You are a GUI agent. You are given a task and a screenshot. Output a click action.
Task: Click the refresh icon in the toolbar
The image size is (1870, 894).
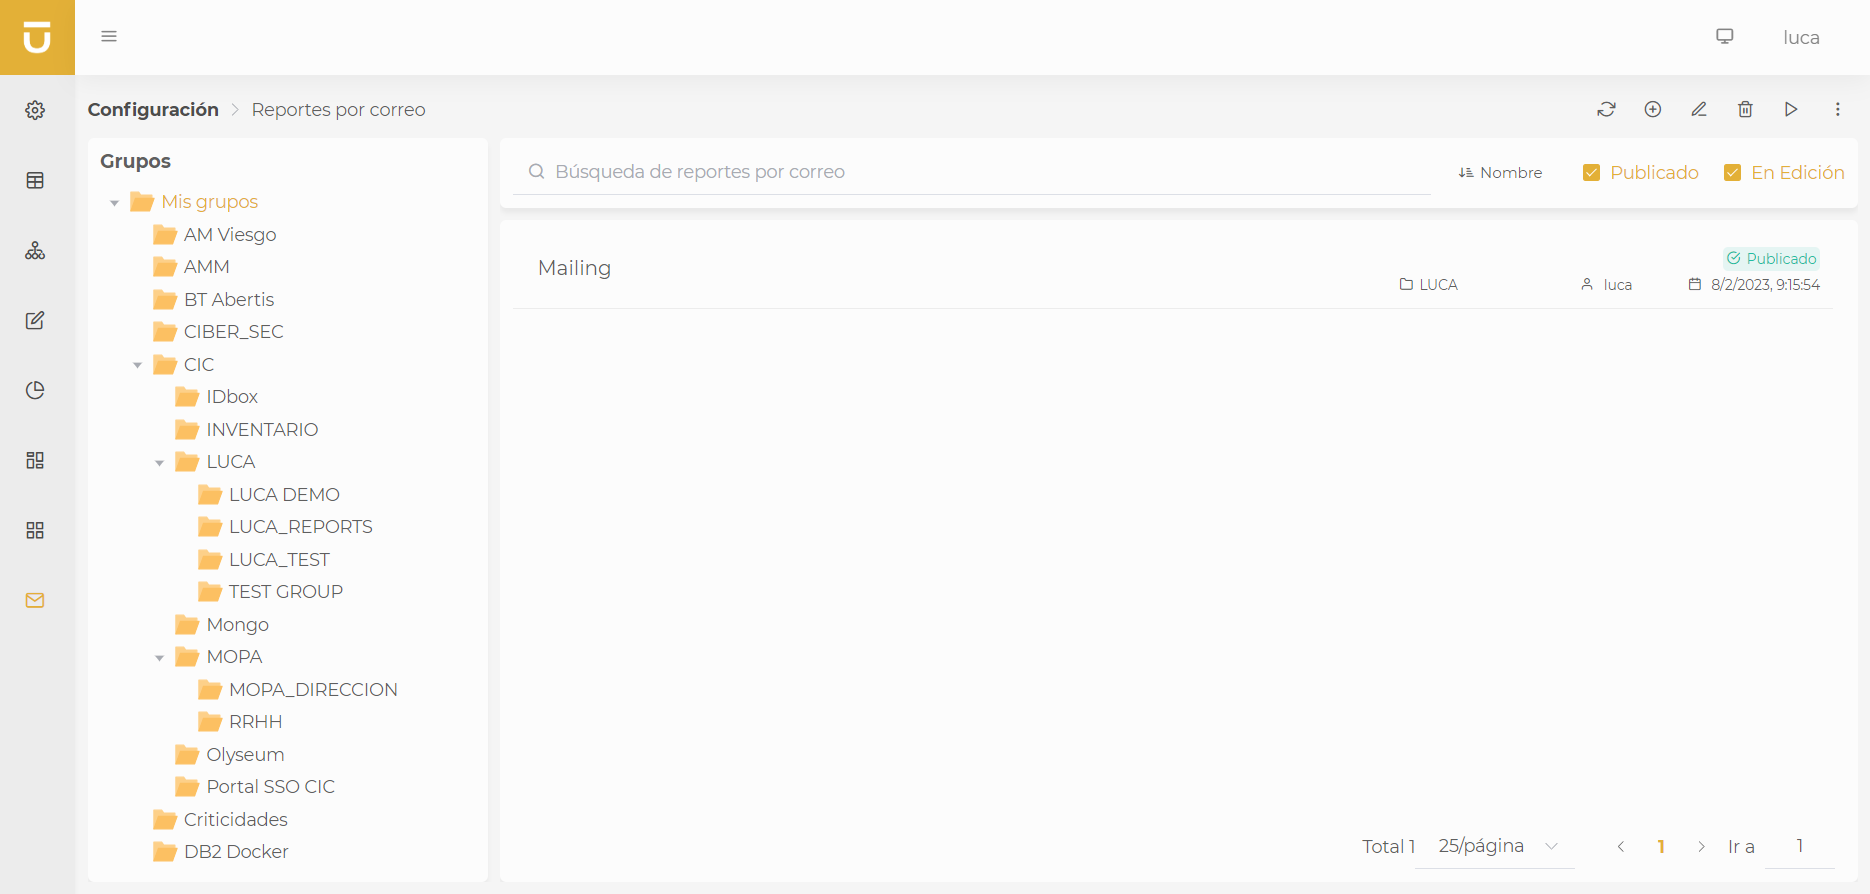coord(1606,109)
